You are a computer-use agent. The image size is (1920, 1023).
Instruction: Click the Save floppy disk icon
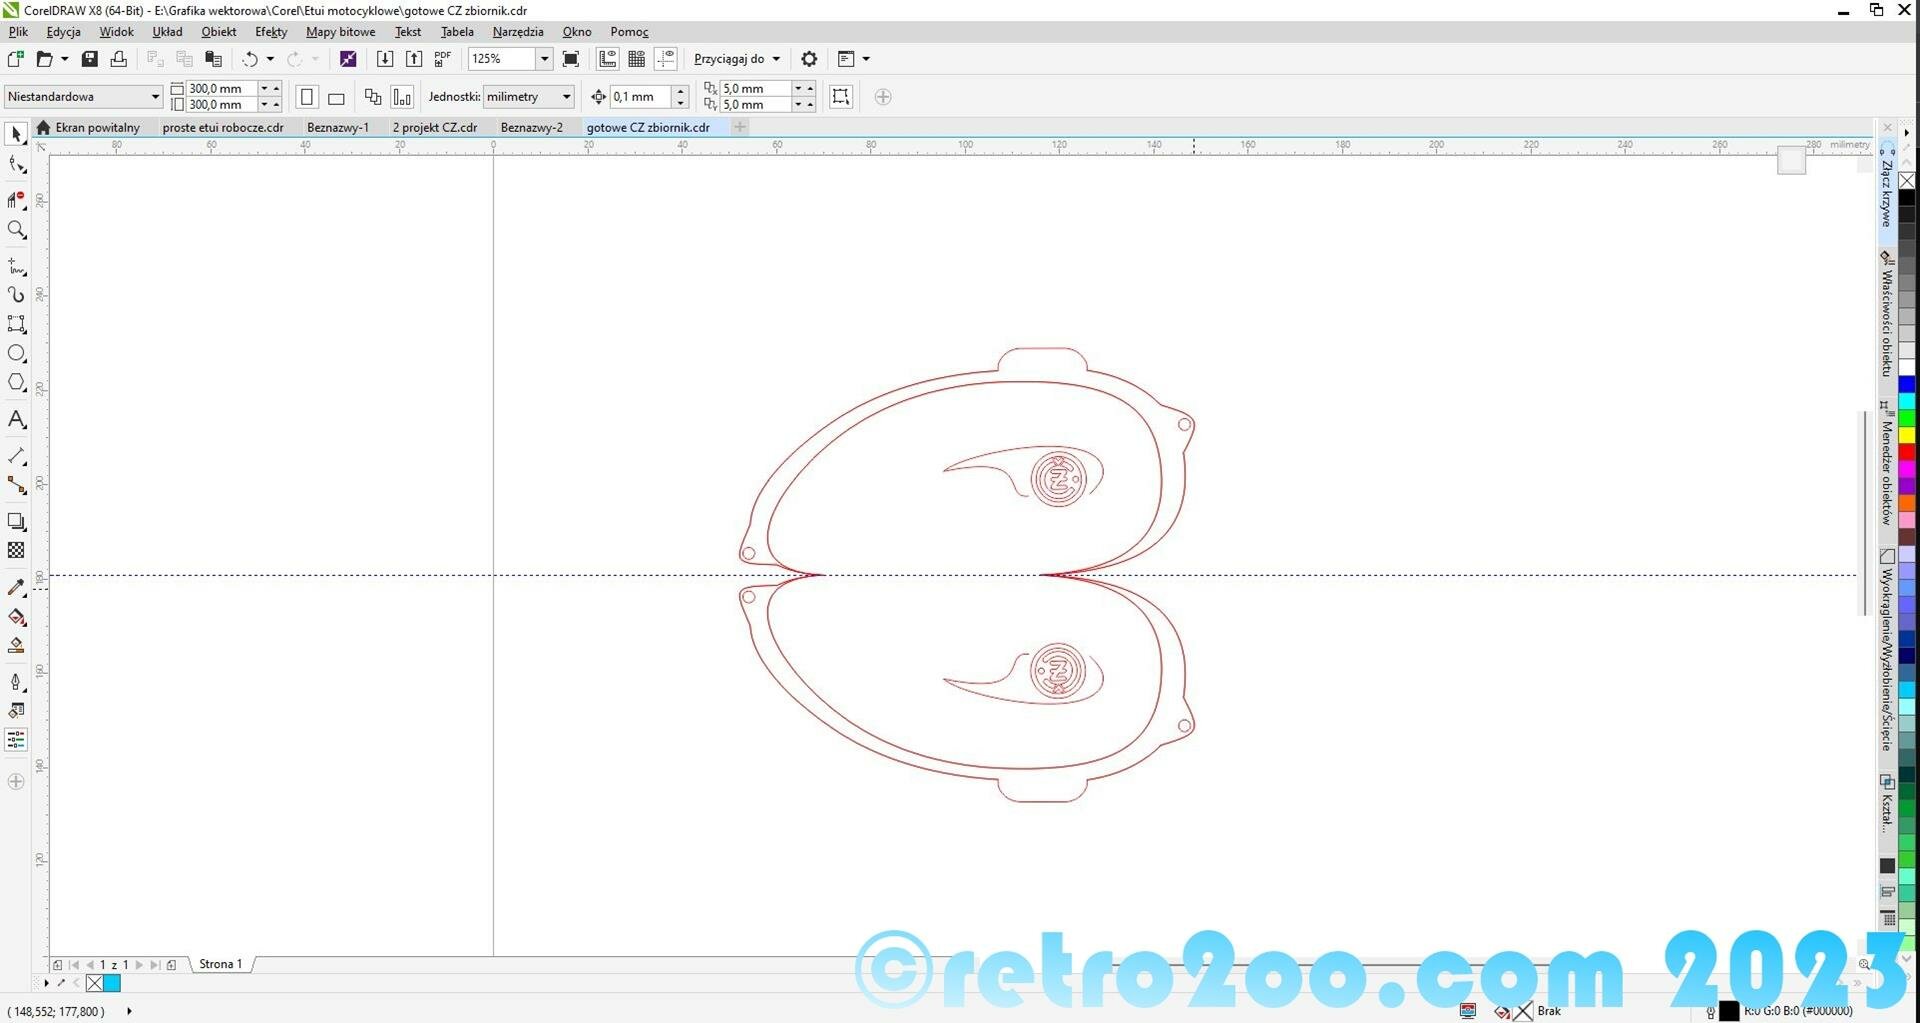90,59
